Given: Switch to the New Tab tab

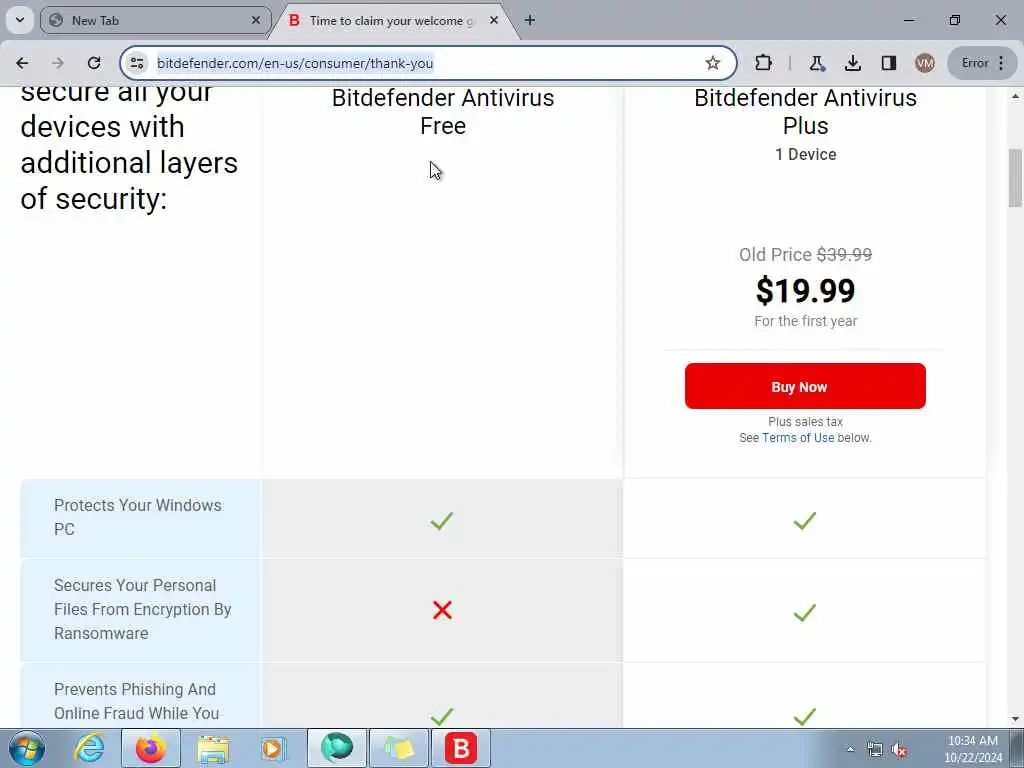Looking at the screenshot, I should 156,20.
